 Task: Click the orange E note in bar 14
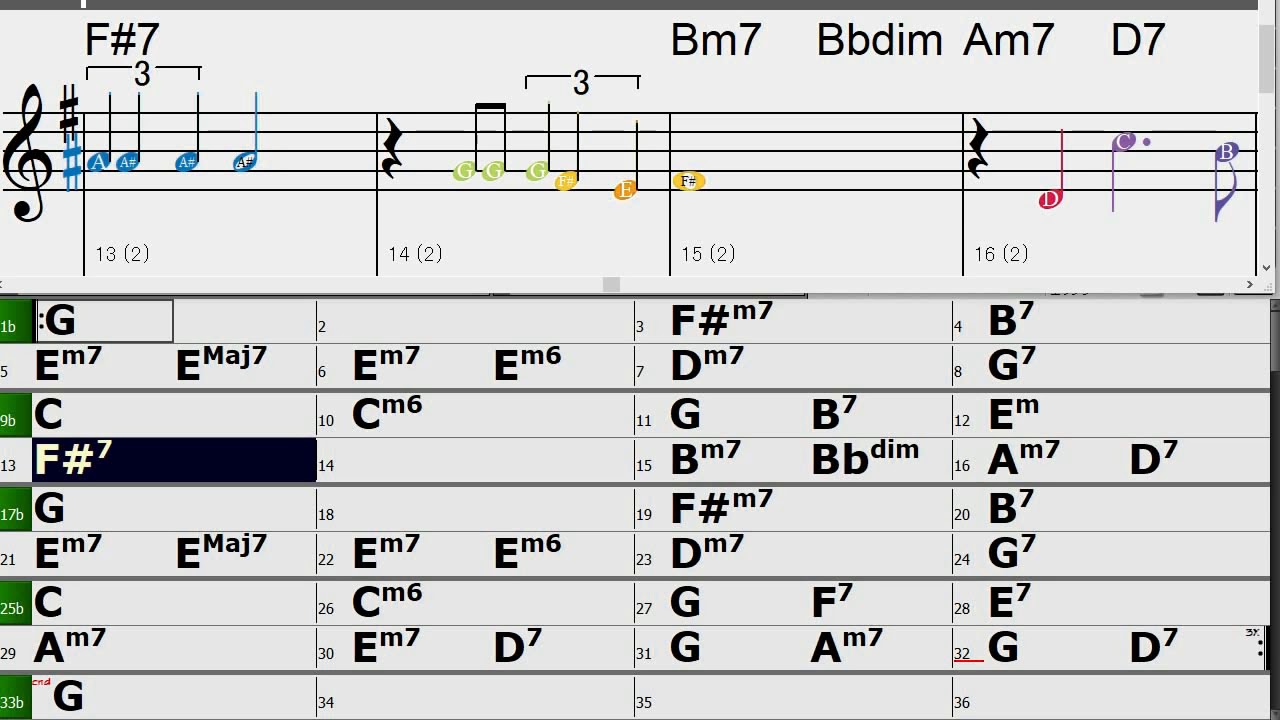pyautogui.click(x=625, y=190)
